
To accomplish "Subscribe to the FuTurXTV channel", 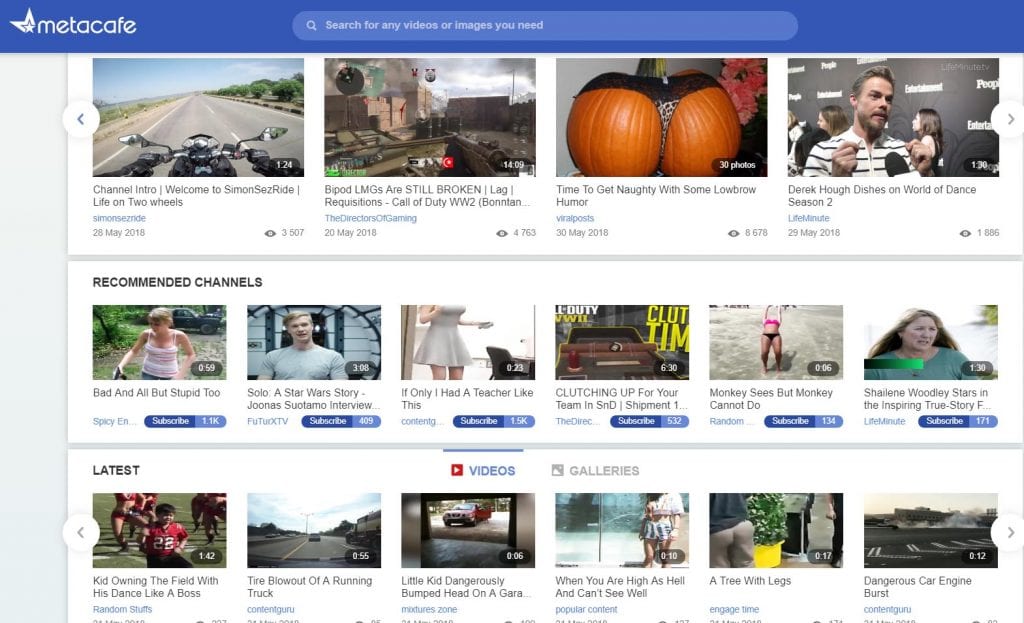I will (x=328, y=421).
